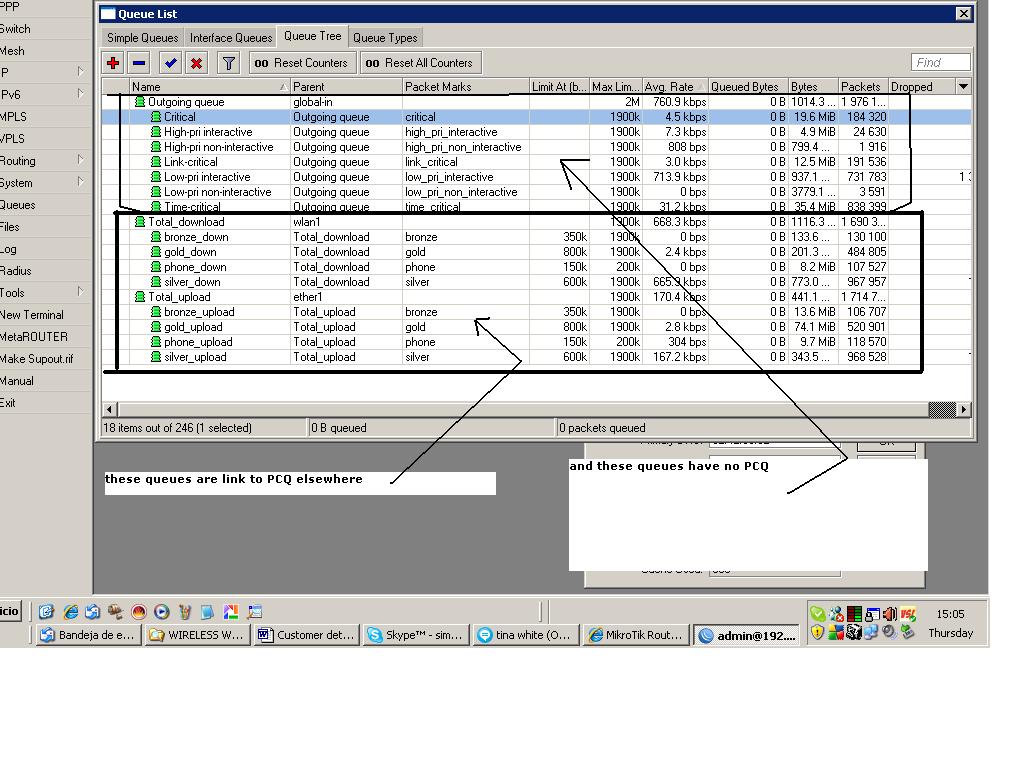Click the queue icon next to Total_upload
This screenshot has width=1024, height=768.
pos(140,297)
